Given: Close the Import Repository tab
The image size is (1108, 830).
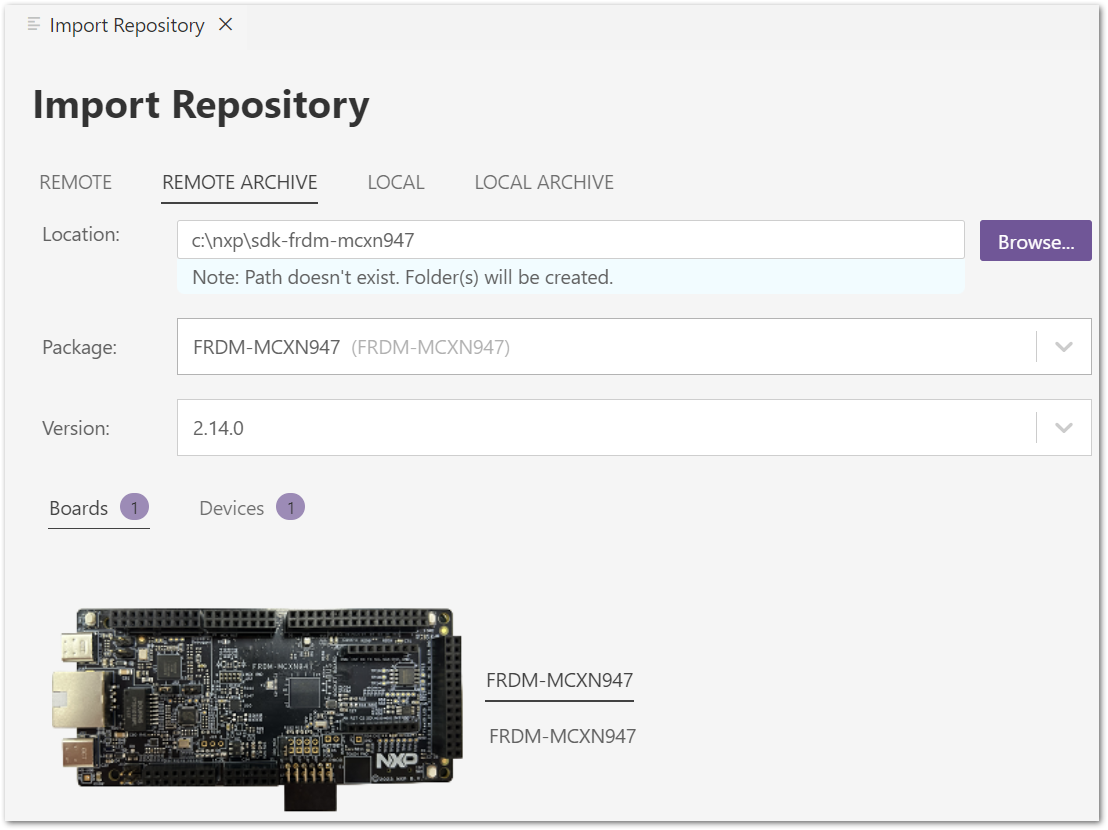Looking at the screenshot, I should (224, 25).
